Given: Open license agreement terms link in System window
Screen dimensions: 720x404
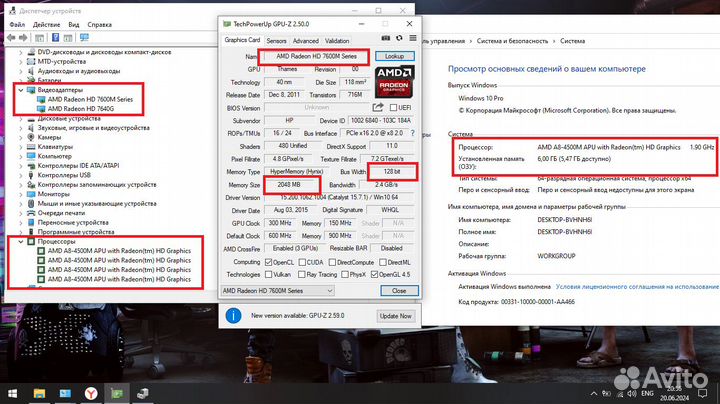Looking at the screenshot, I should click(x=637, y=286).
